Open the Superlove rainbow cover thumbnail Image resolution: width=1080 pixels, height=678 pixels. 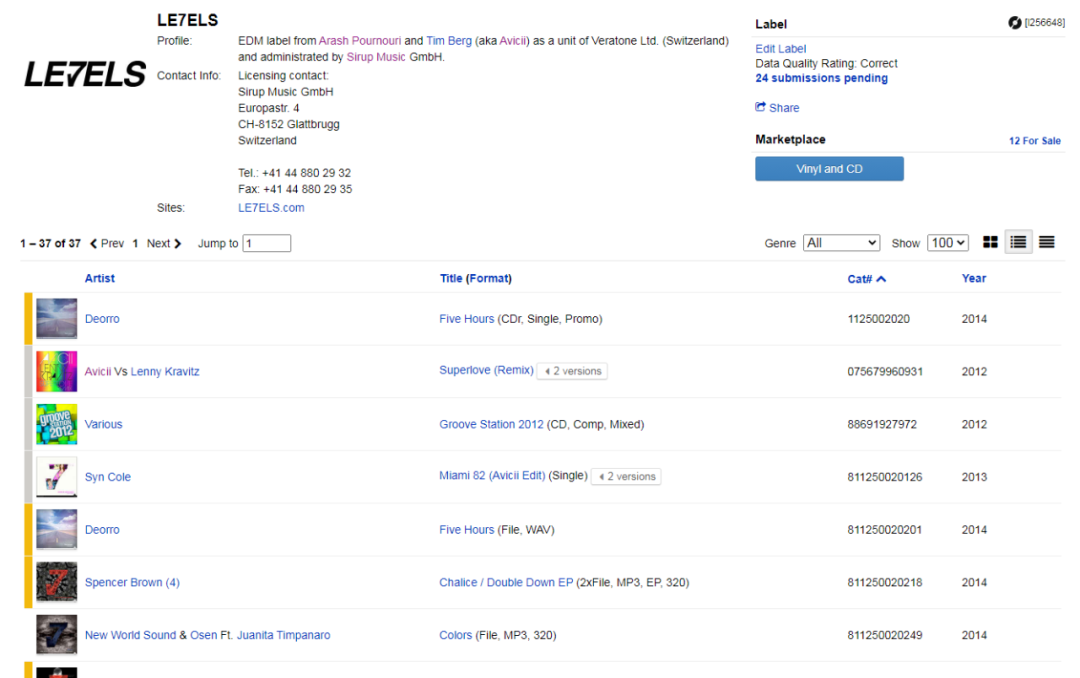(x=56, y=371)
